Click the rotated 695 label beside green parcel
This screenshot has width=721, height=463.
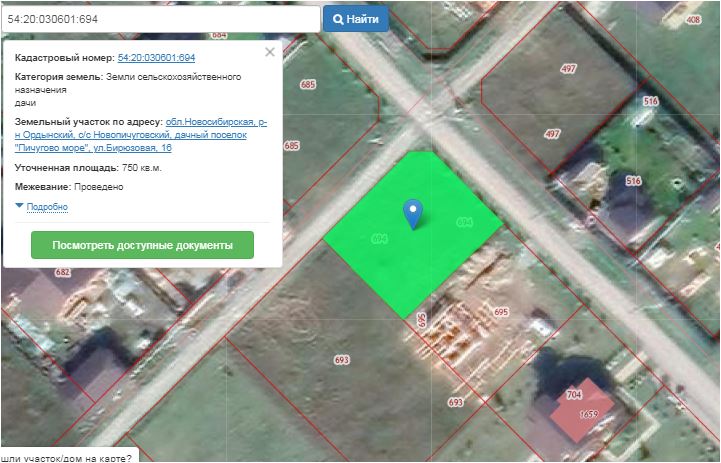pos(422,320)
